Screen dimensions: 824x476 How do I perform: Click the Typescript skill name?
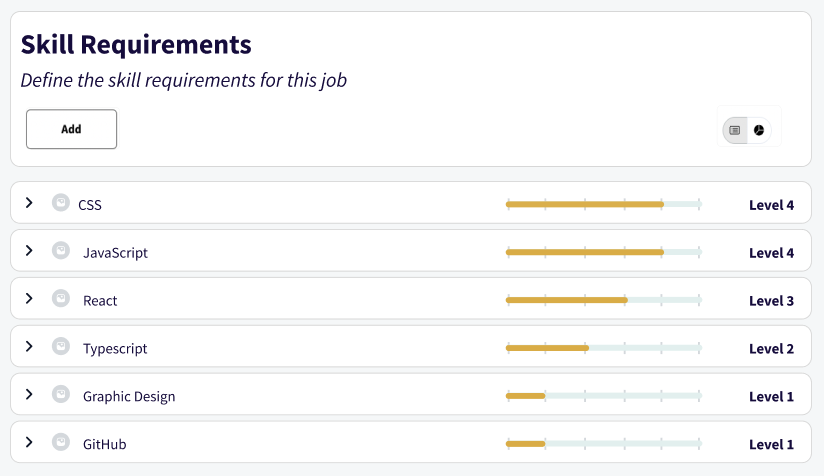tap(115, 349)
